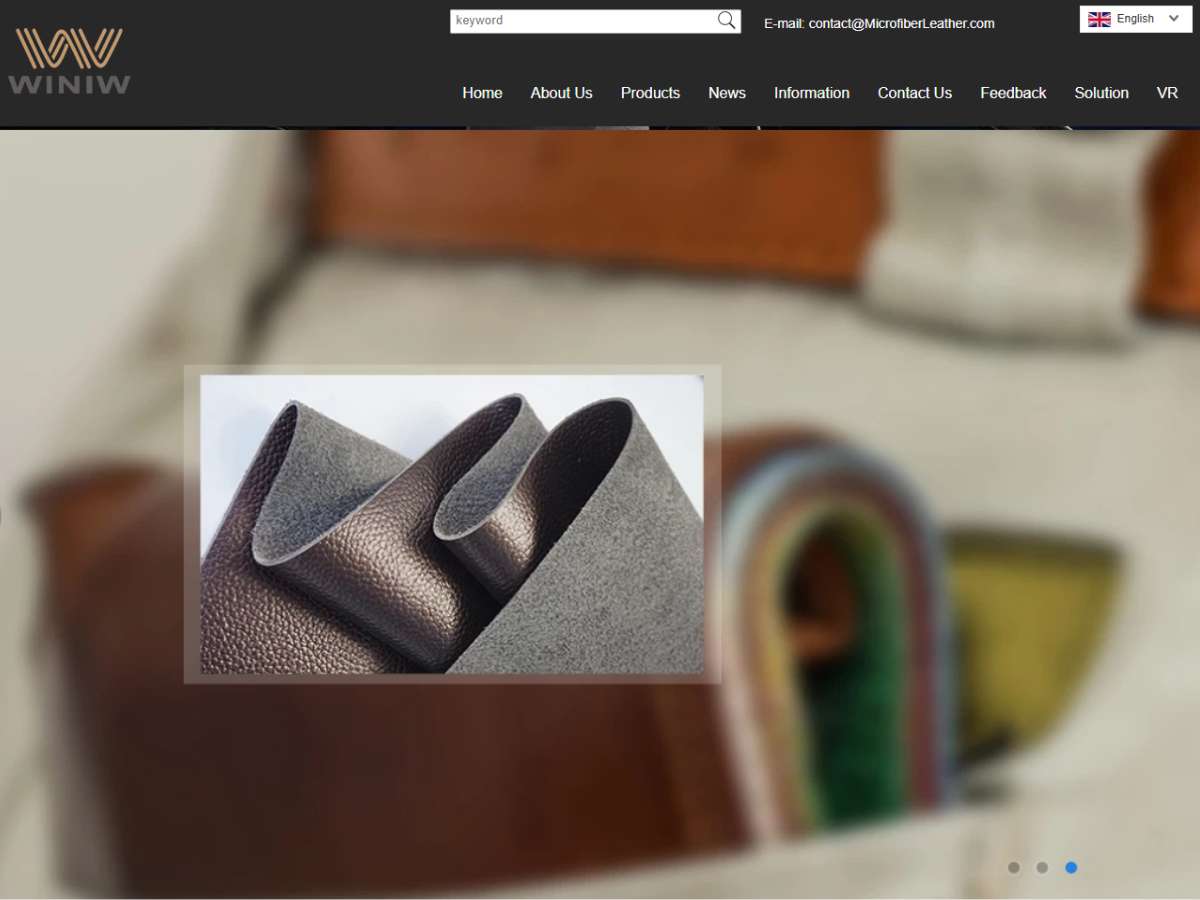Viewport: 1200px width, 900px height.
Task: Open the Feedback page
Action: (x=1013, y=93)
